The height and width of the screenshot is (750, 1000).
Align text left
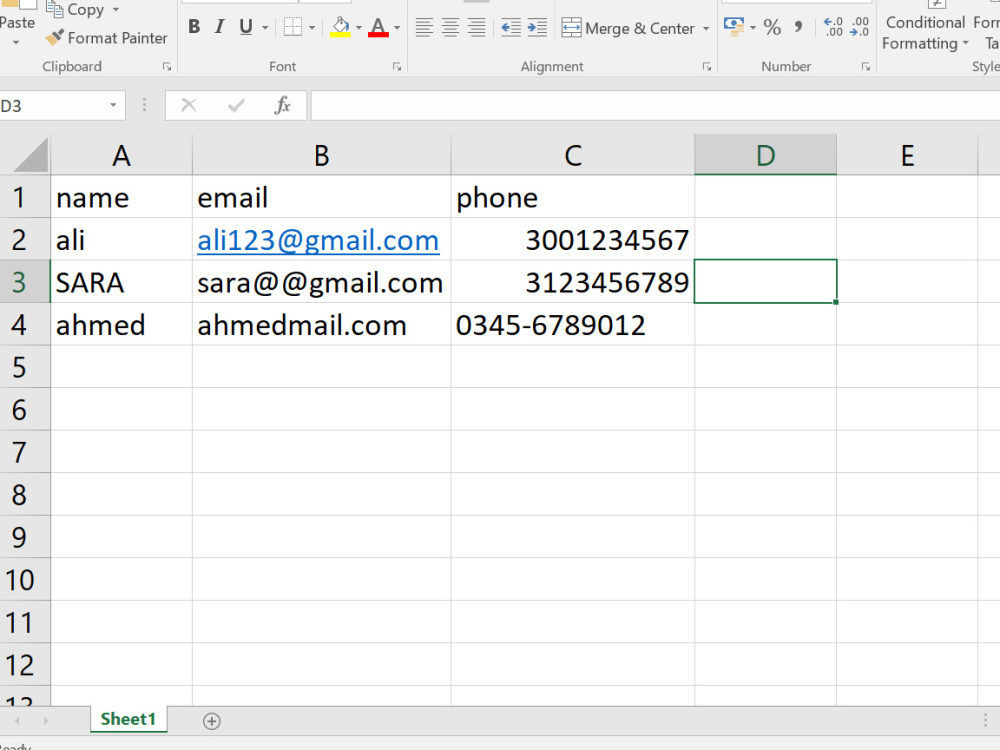point(424,27)
